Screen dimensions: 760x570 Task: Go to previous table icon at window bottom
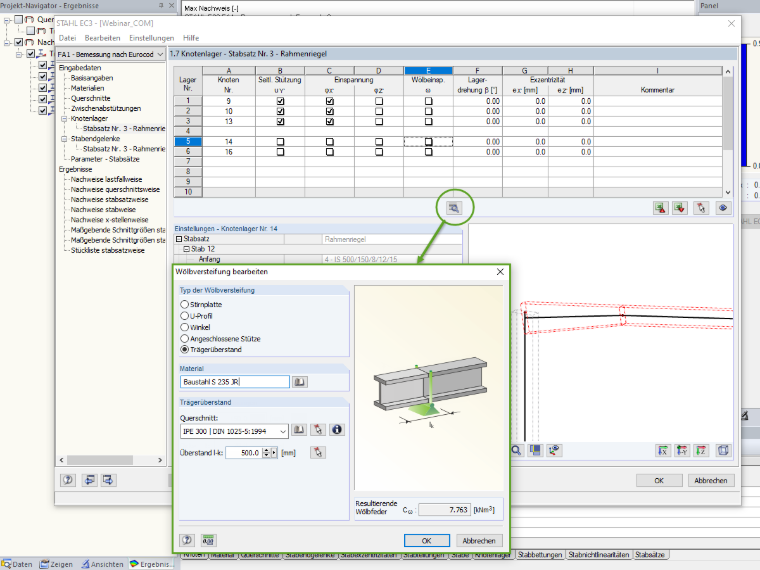pyautogui.click(x=89, y=480)
